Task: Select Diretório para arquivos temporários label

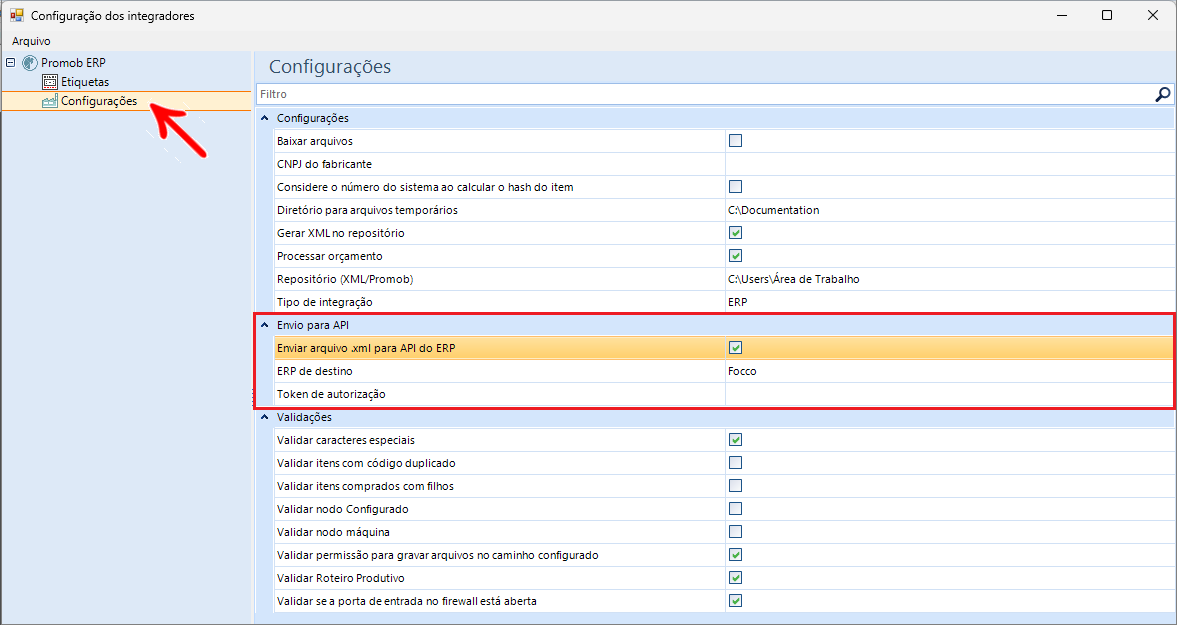Action: 367,210
